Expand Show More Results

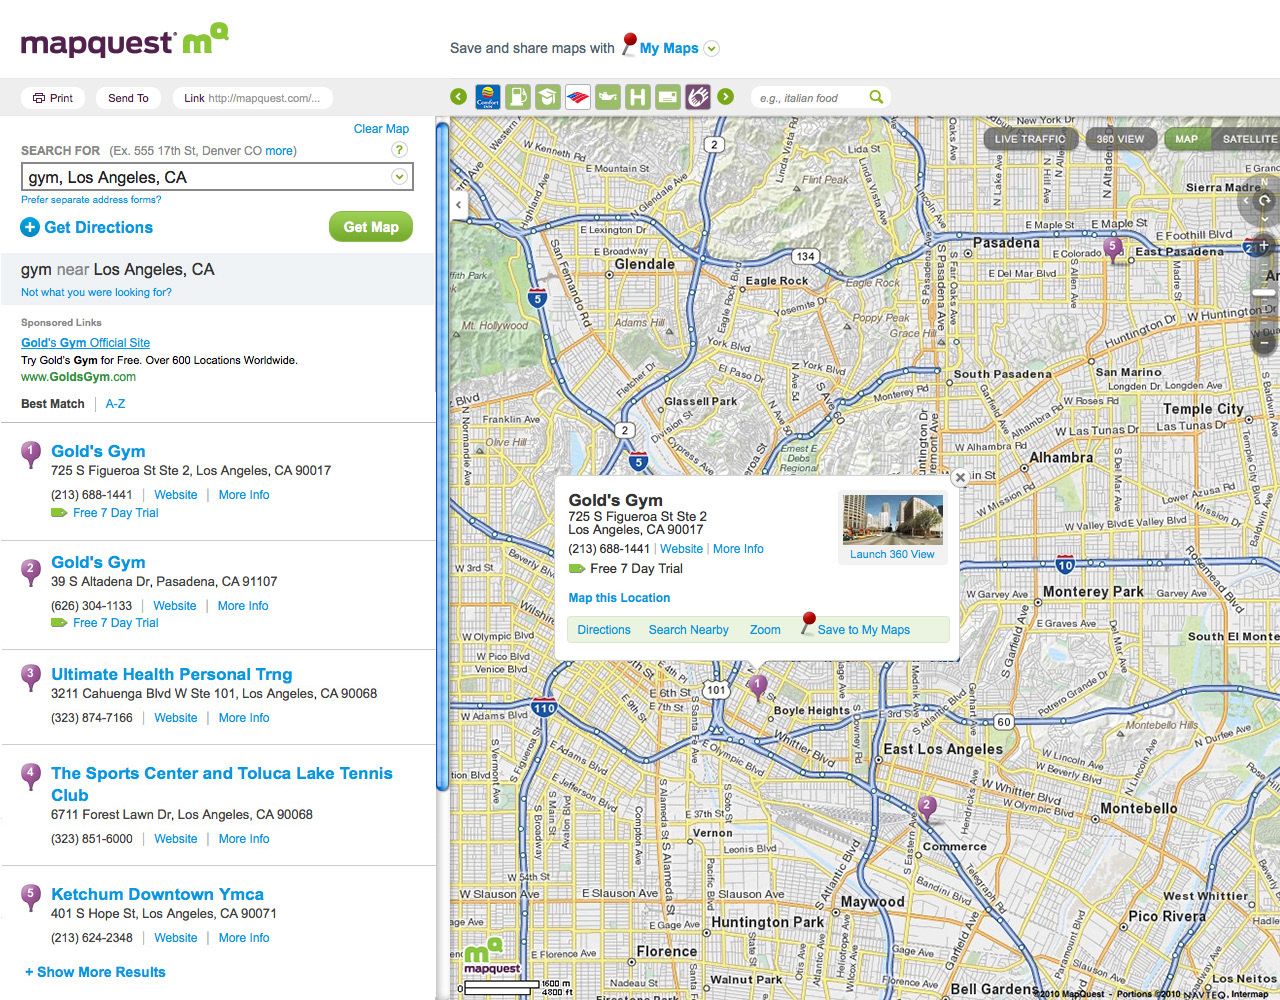click(95, 972)
